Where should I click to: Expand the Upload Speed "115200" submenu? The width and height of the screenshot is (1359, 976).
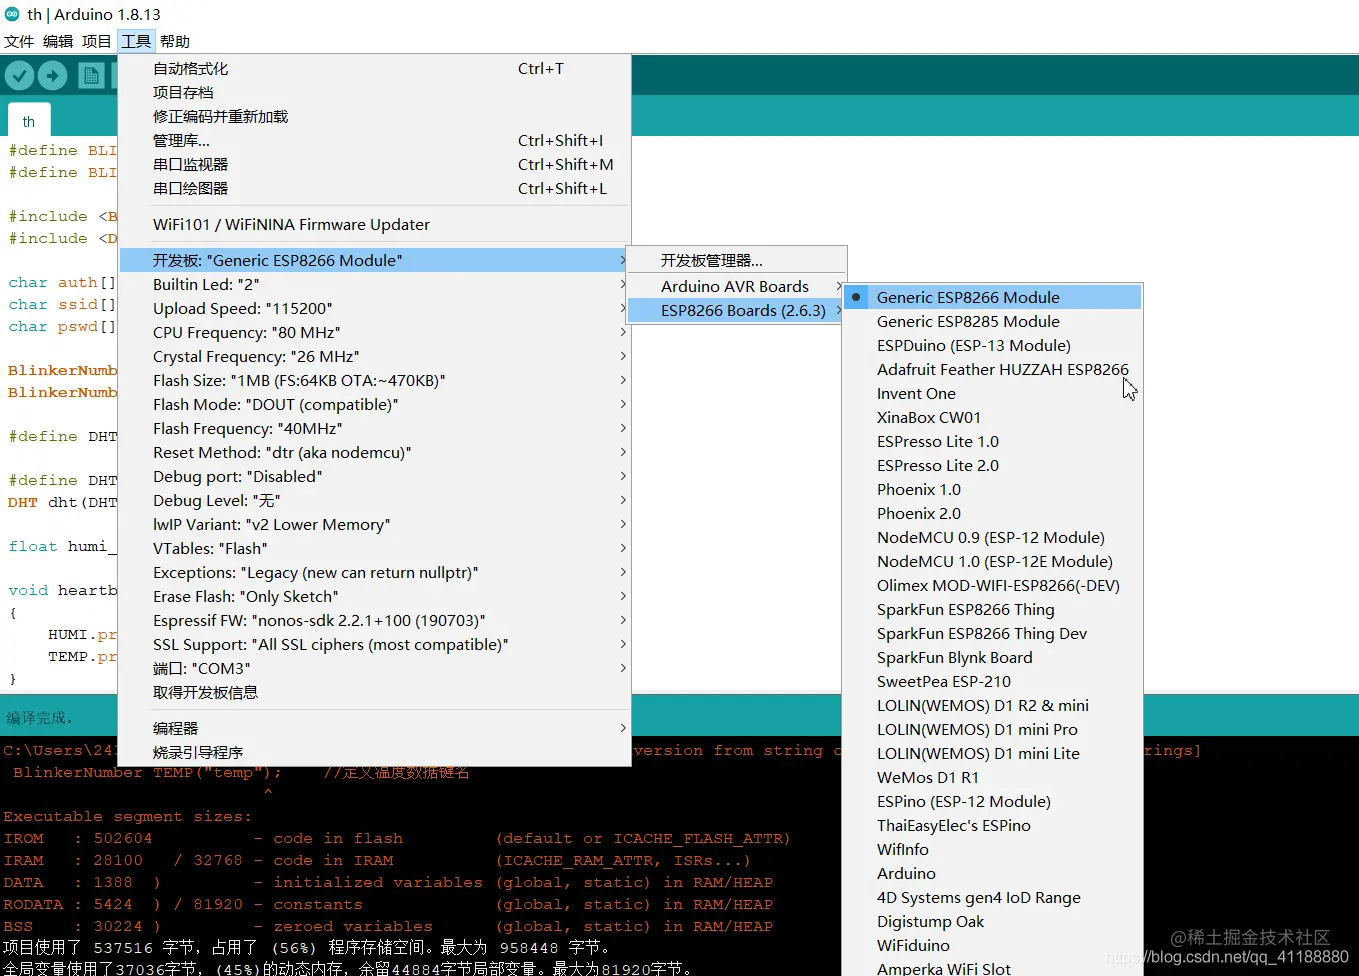[375, 308]
